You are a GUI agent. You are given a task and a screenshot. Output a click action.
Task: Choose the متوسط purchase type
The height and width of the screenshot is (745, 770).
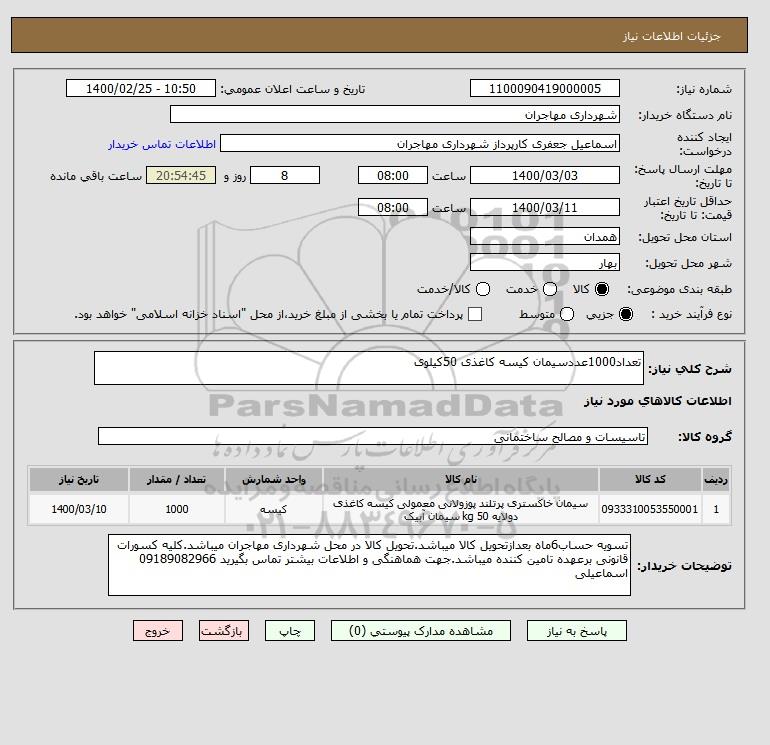click(567, 314)
